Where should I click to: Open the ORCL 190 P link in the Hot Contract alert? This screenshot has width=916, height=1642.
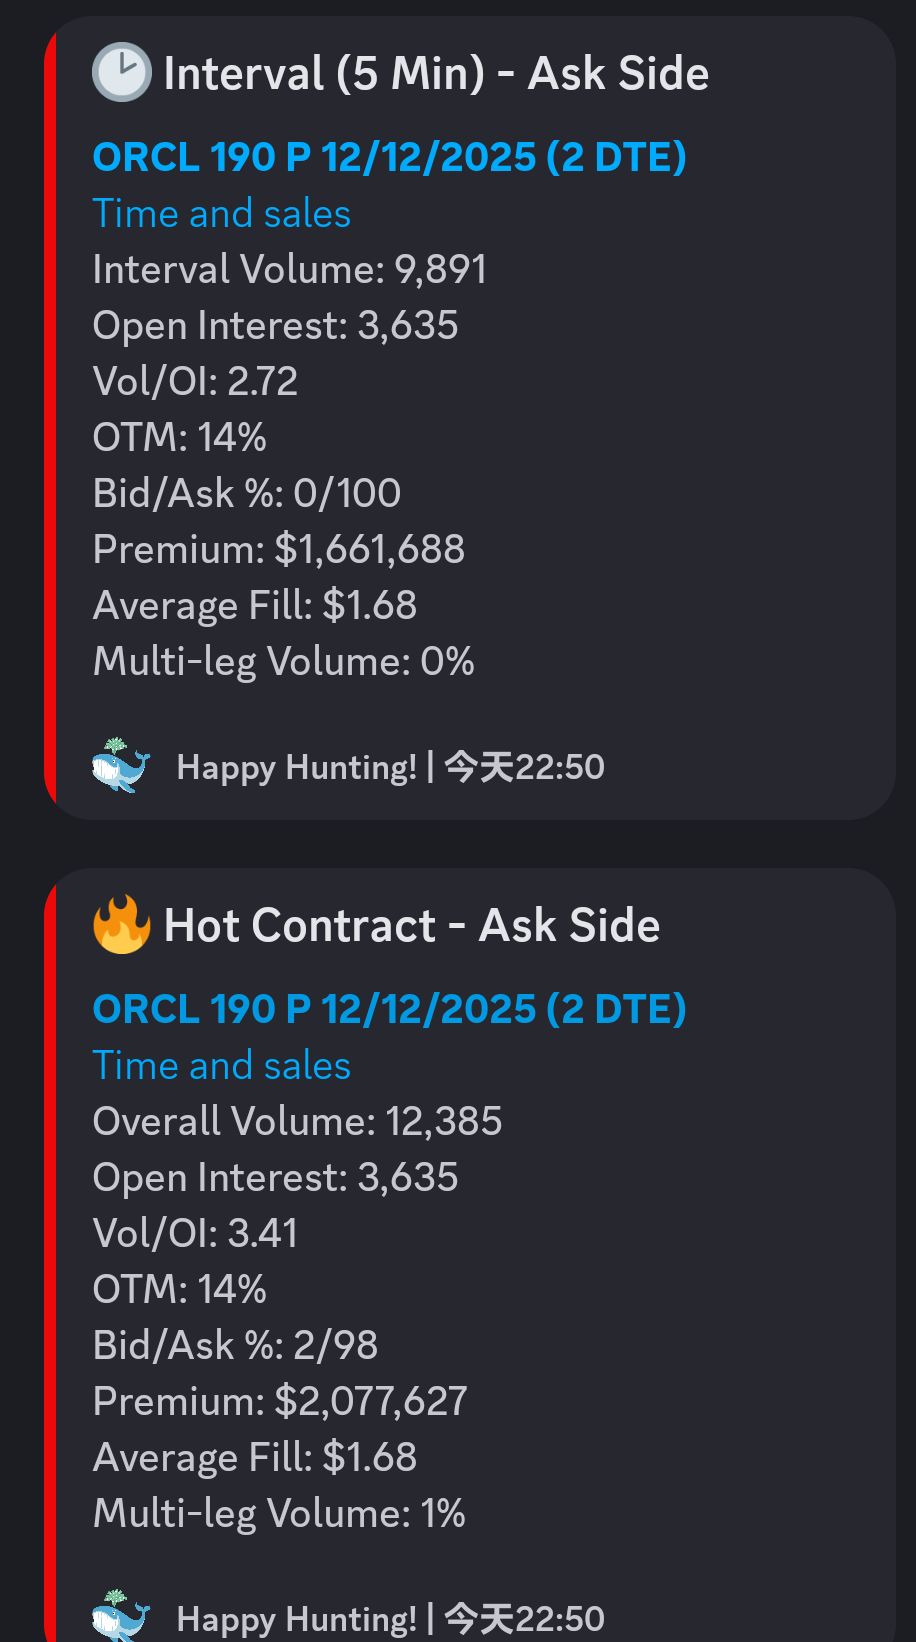point(389,1009)
